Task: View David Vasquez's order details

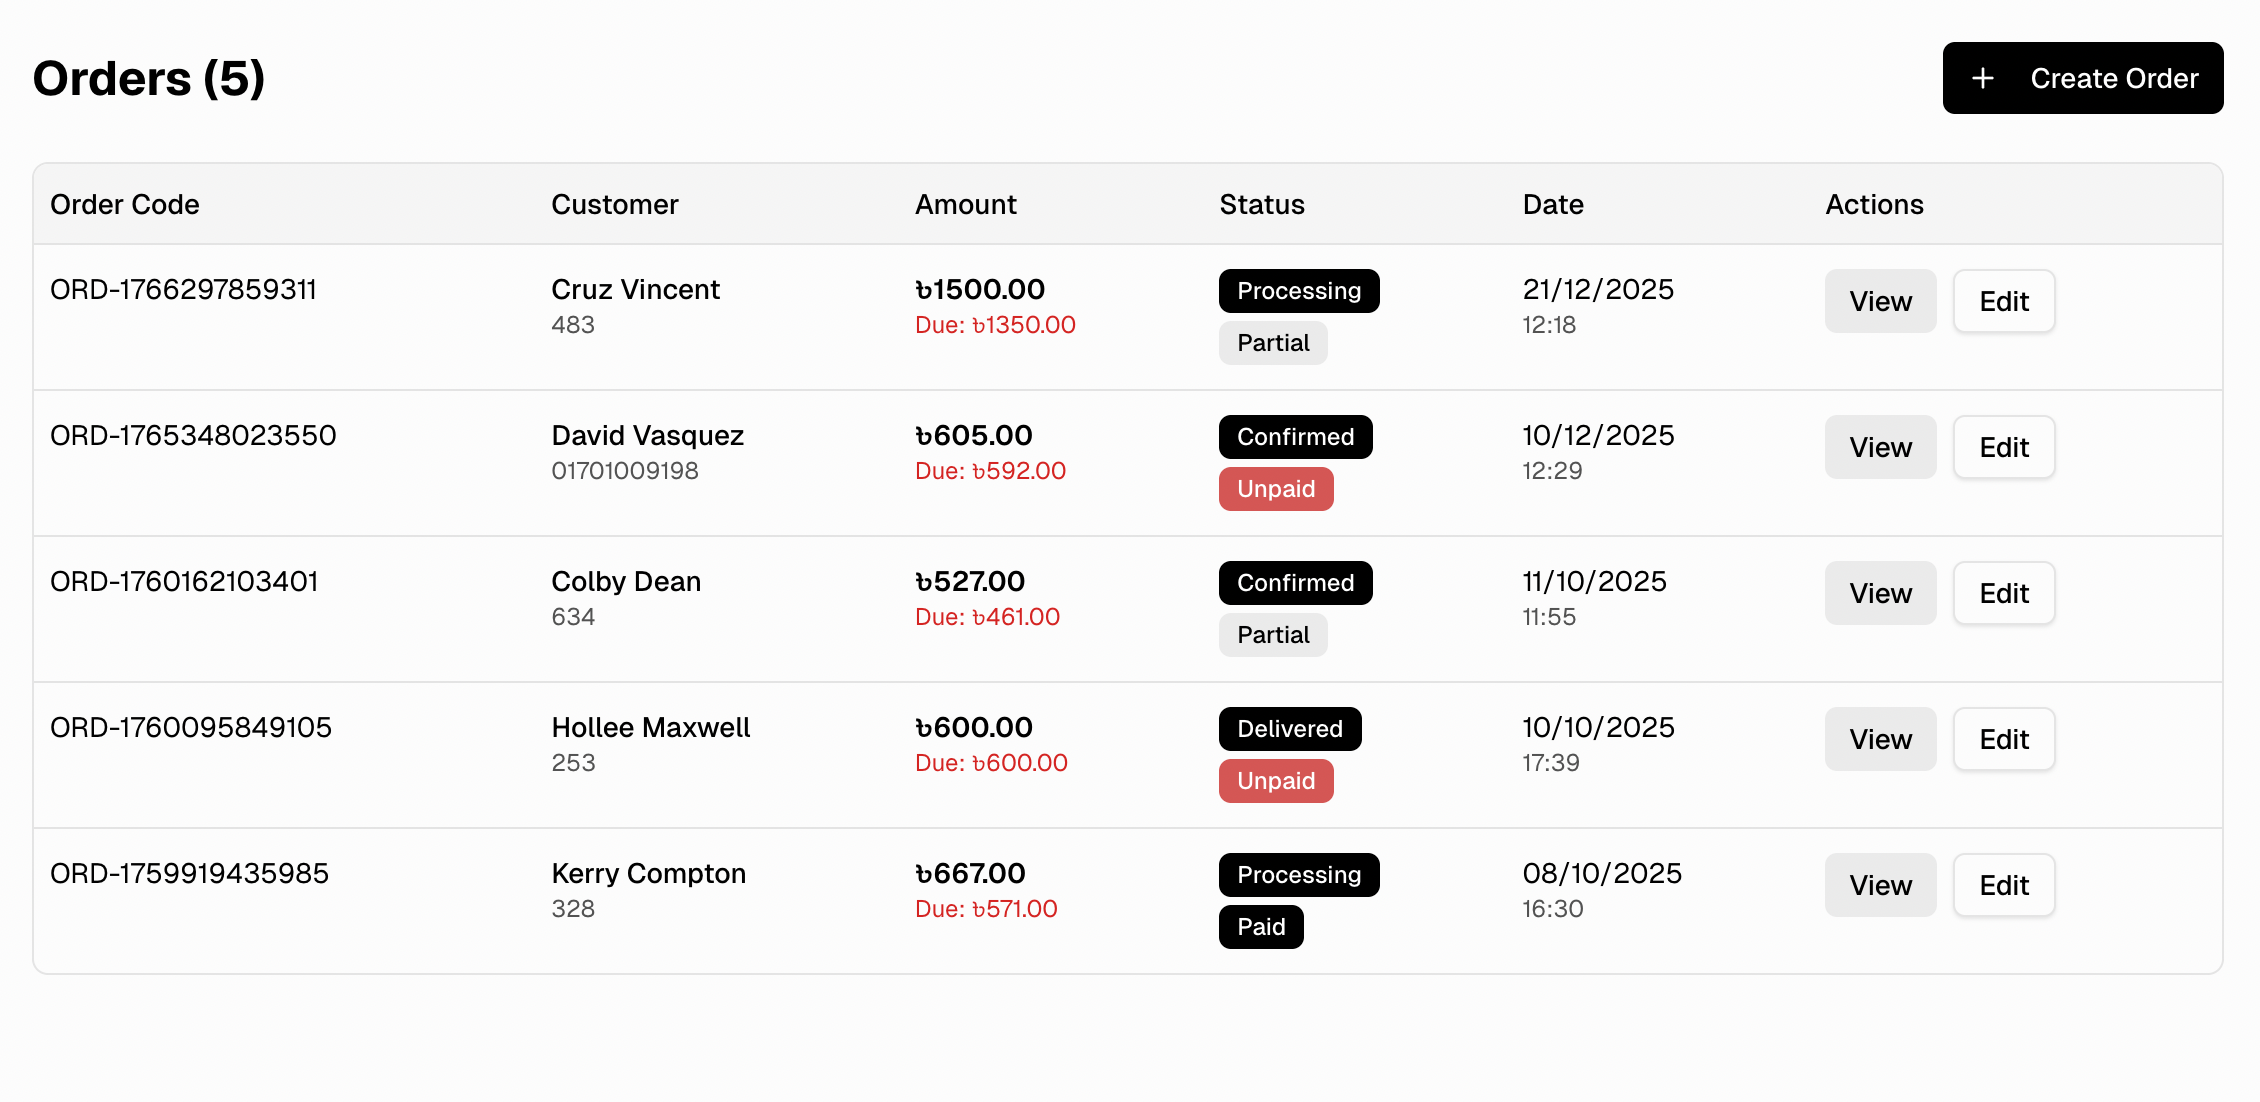Action: 1880,447
